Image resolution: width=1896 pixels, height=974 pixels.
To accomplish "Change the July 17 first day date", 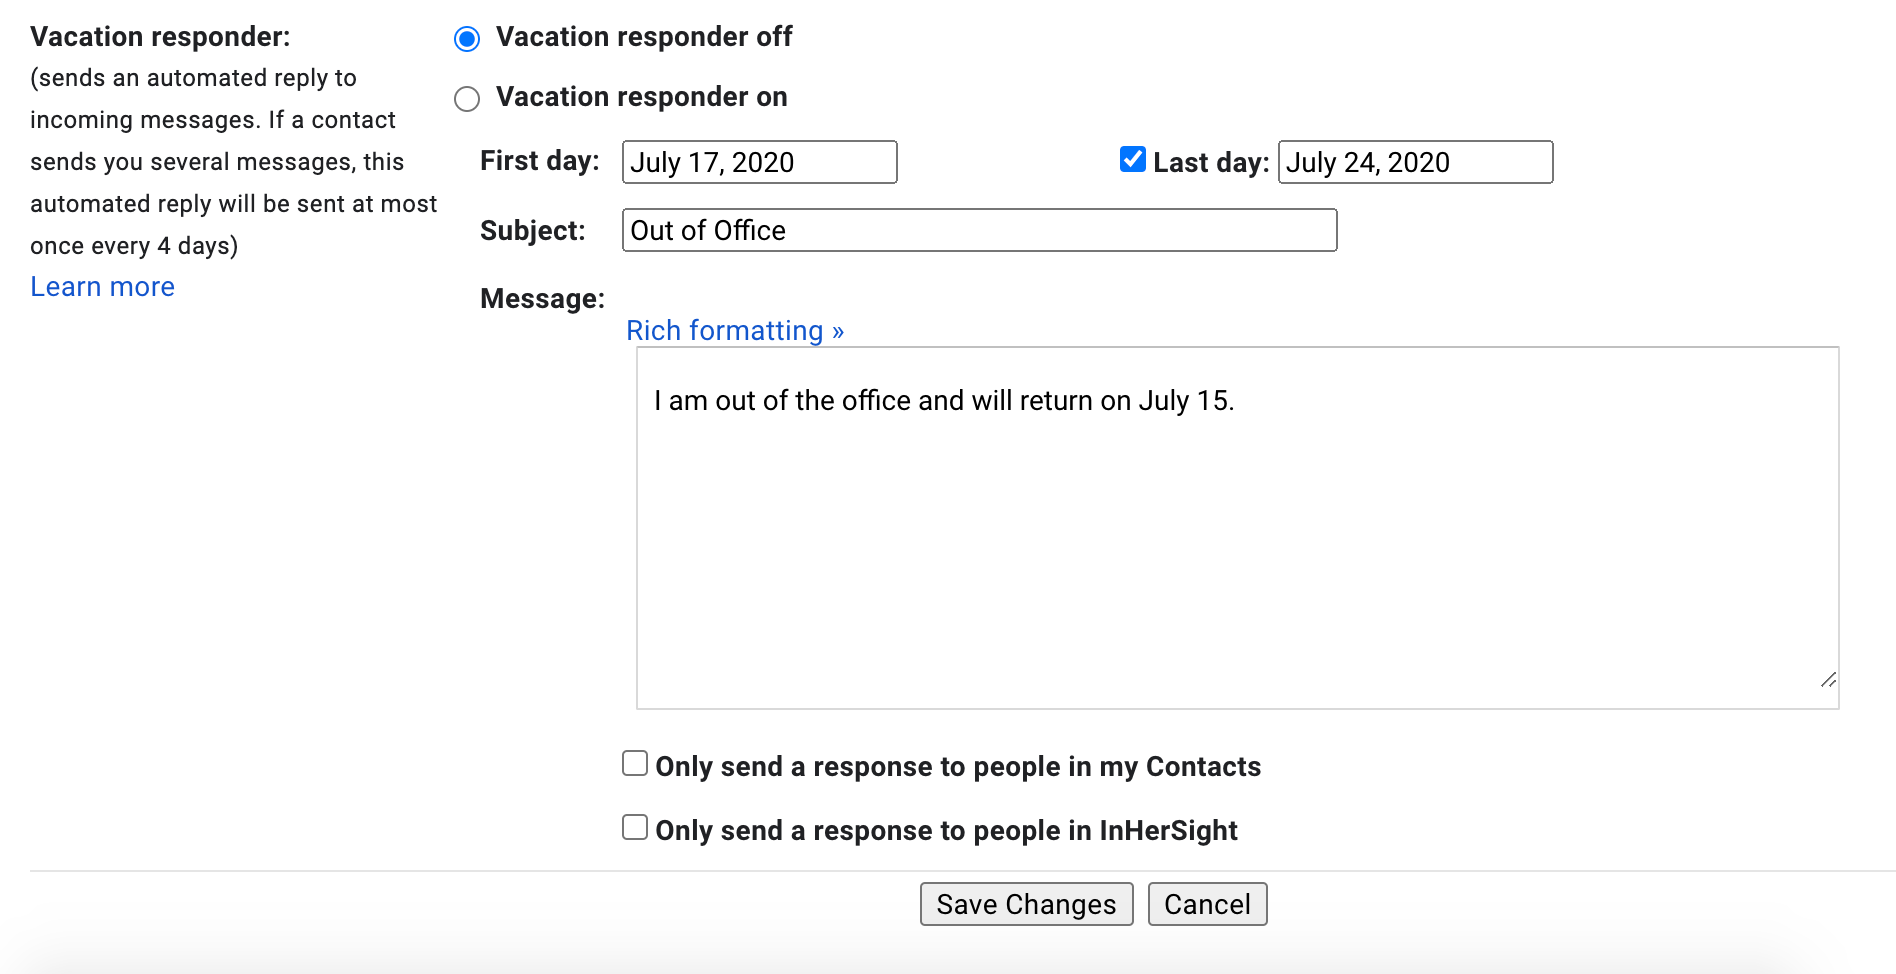I will pyautogui.click(x=758, y=162).
